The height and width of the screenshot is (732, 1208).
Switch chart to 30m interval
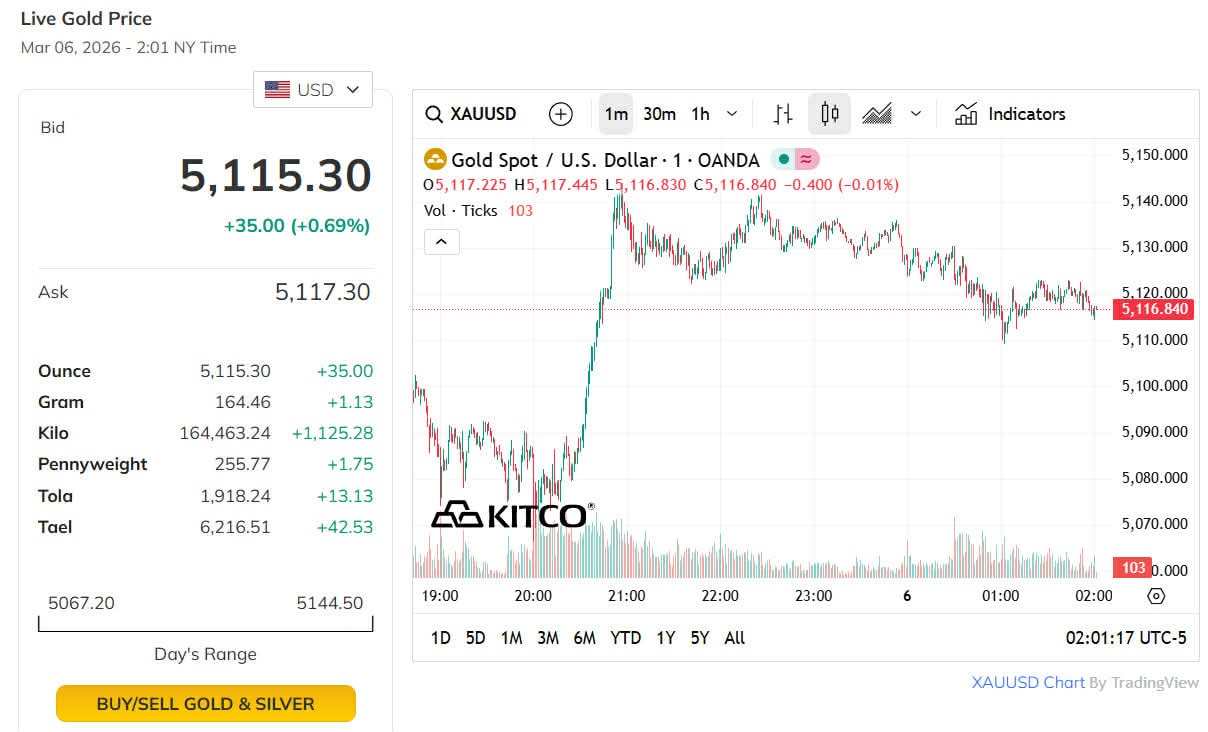pyautogui.click(x=659, y=114)
